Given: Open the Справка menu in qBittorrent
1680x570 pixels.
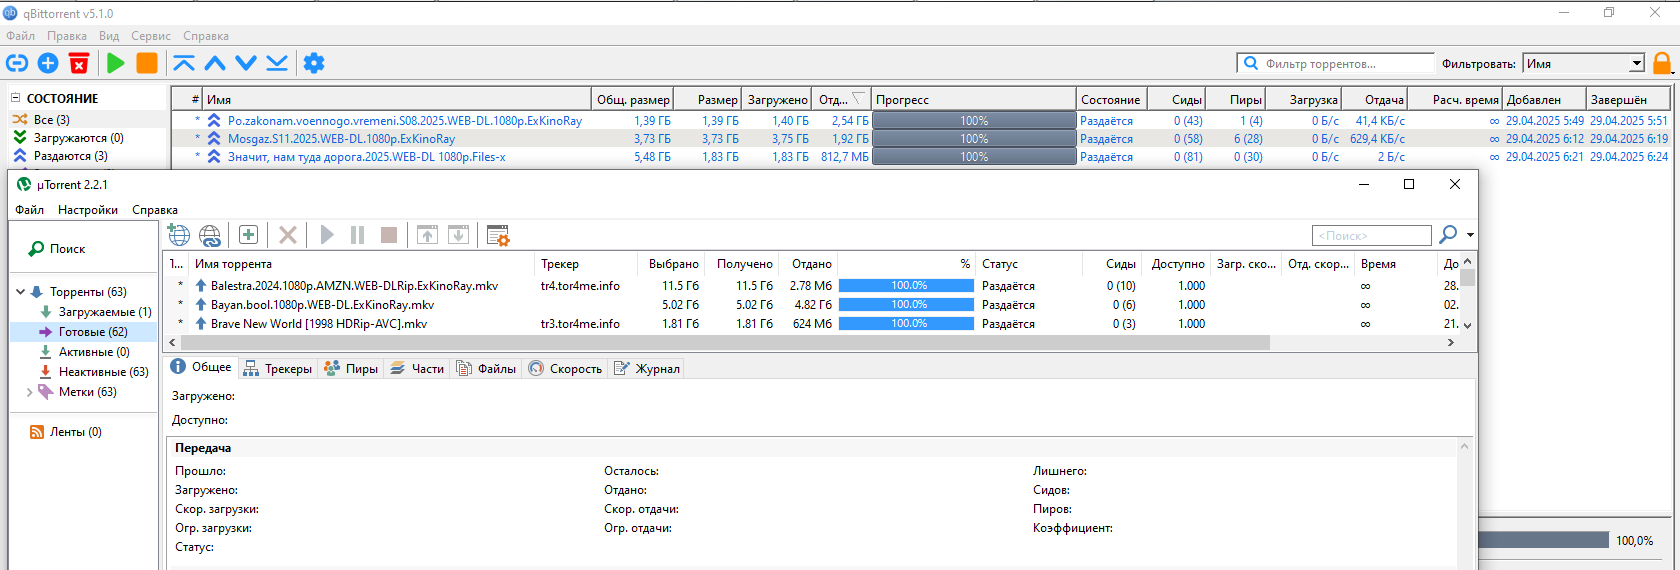Looking at the screenshot, I should coord(206,36).
